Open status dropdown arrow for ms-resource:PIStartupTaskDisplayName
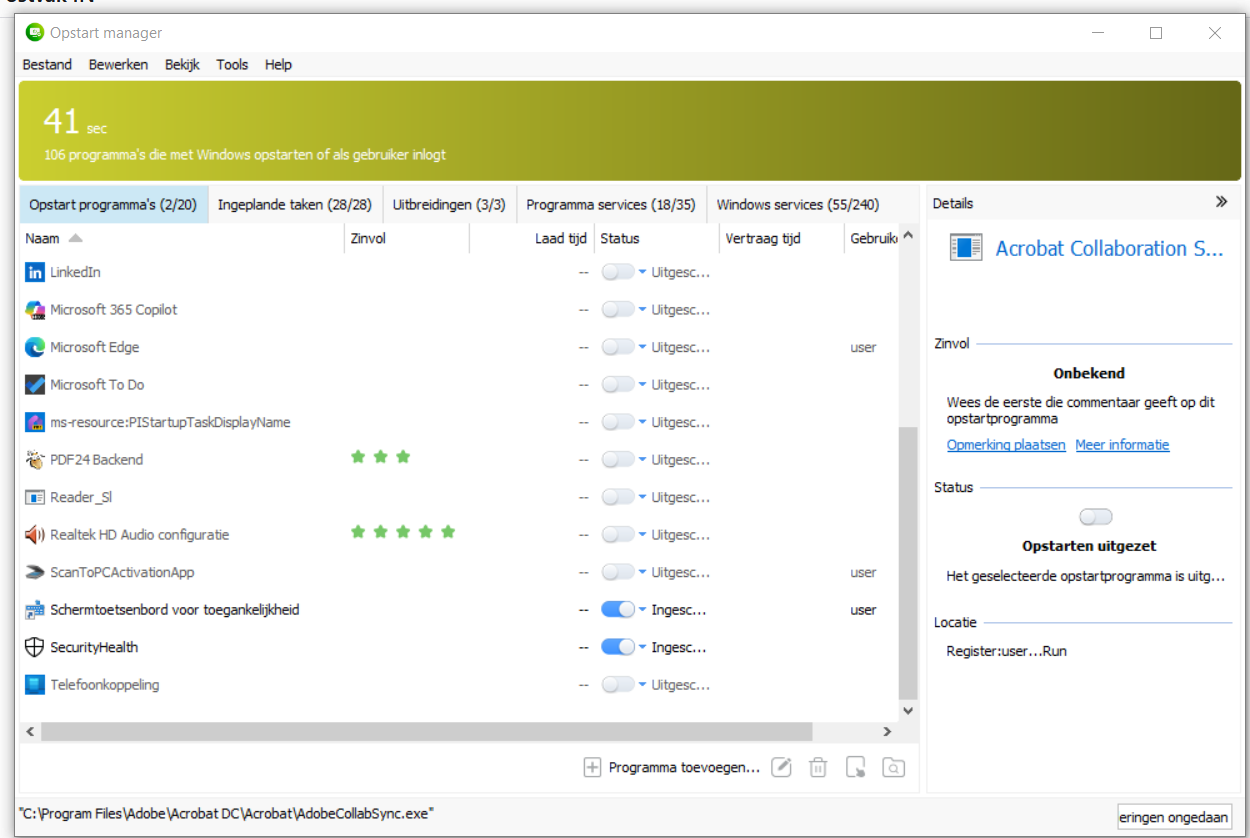This screenshot has height=838, width=1250. tap(642, 422)
